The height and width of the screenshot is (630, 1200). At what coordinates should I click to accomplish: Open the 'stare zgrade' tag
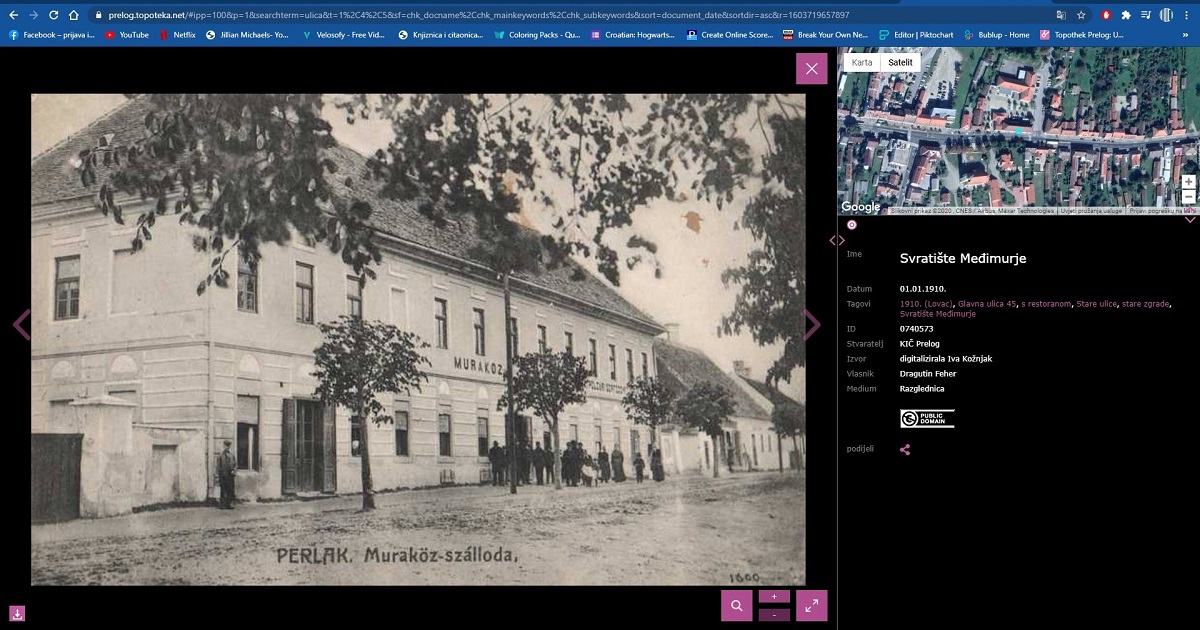click(1146, 304)
